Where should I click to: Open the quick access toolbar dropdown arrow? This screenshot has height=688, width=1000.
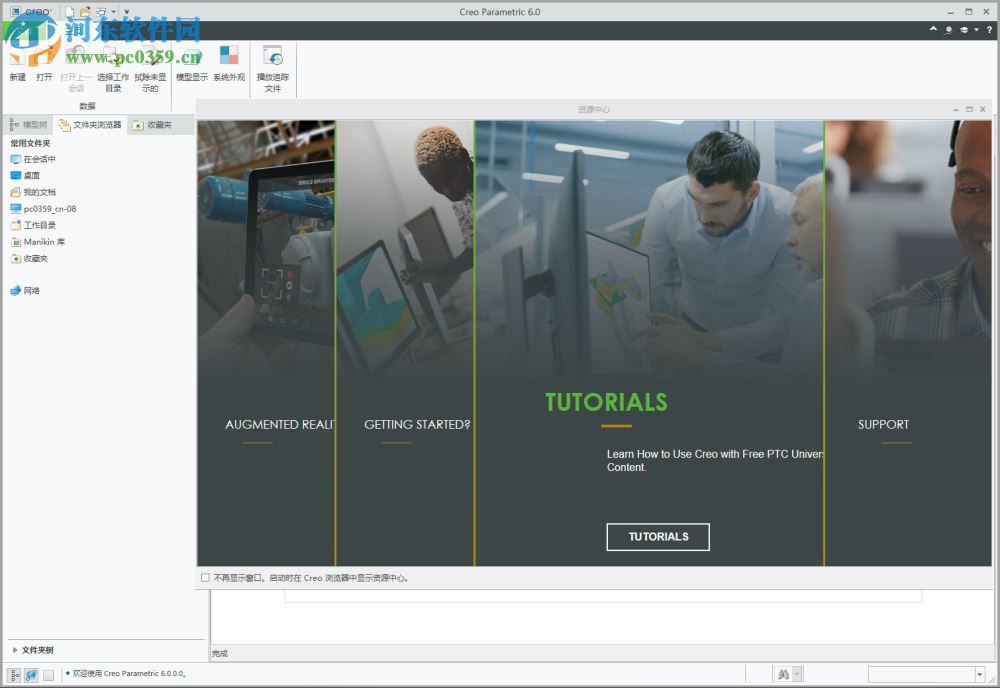(126, 11)
